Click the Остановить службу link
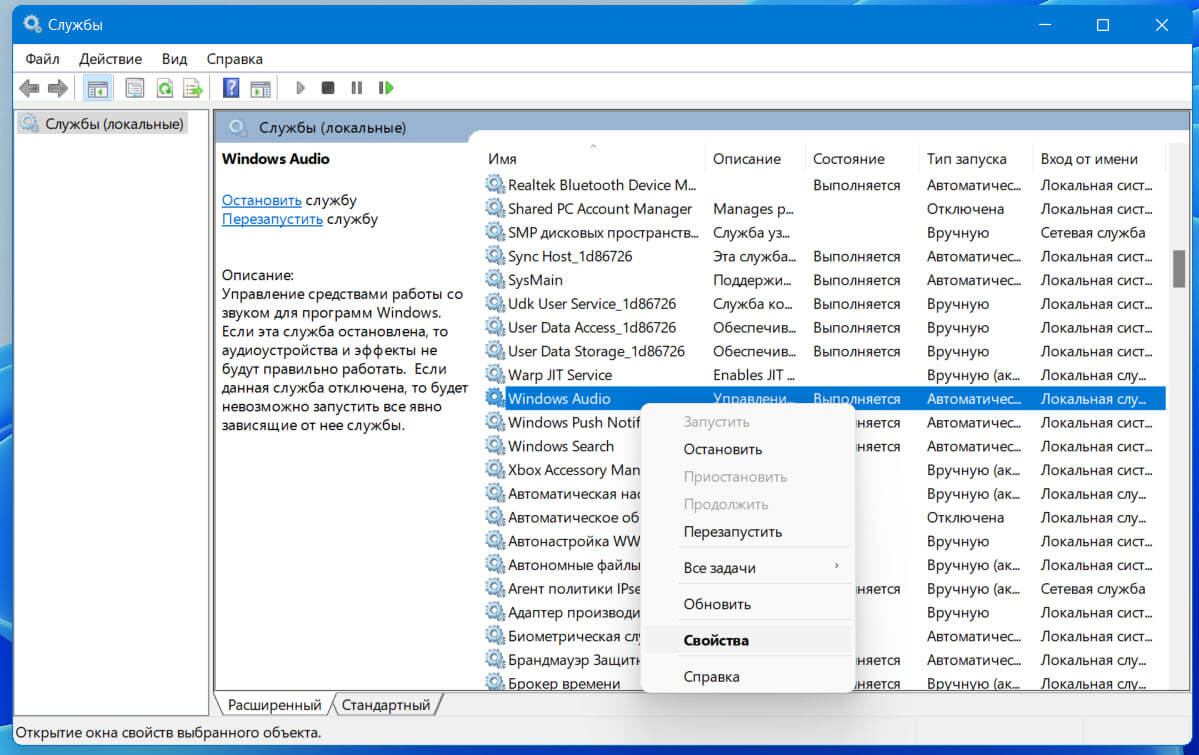The image size is (1199, 755). click(262, 200)
